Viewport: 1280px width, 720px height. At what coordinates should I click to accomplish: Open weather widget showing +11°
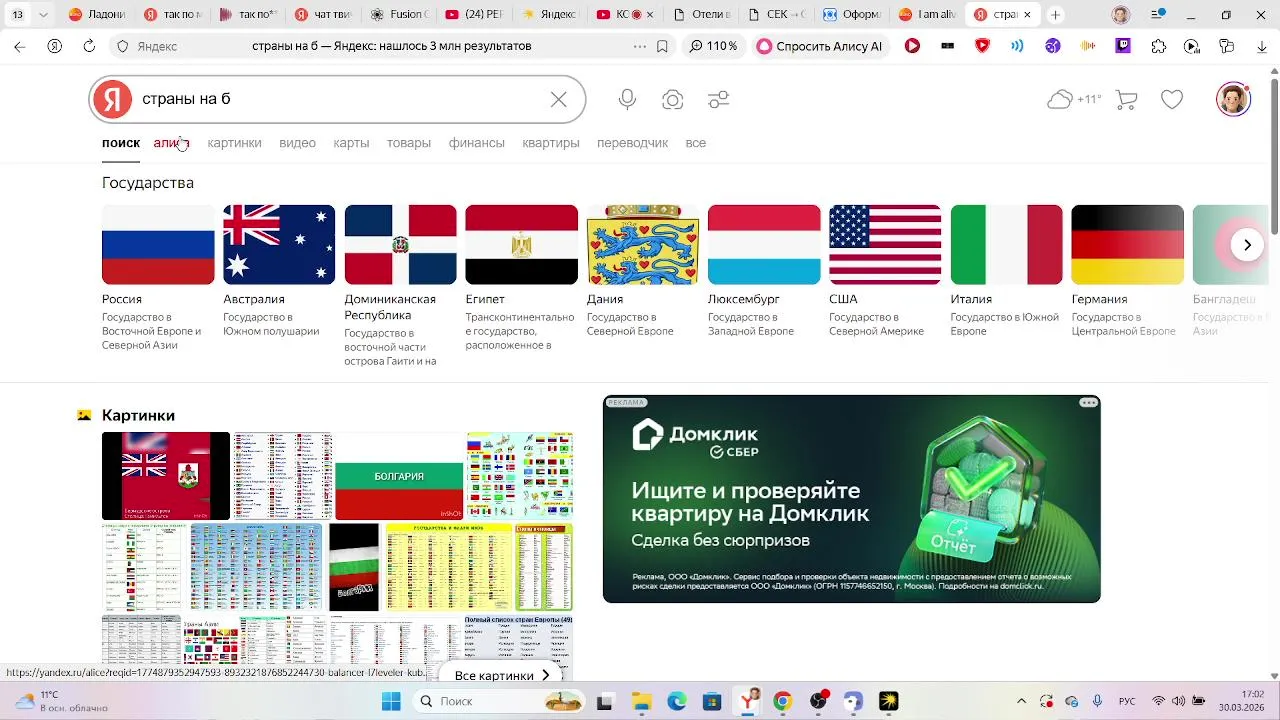coord(1074,99)
